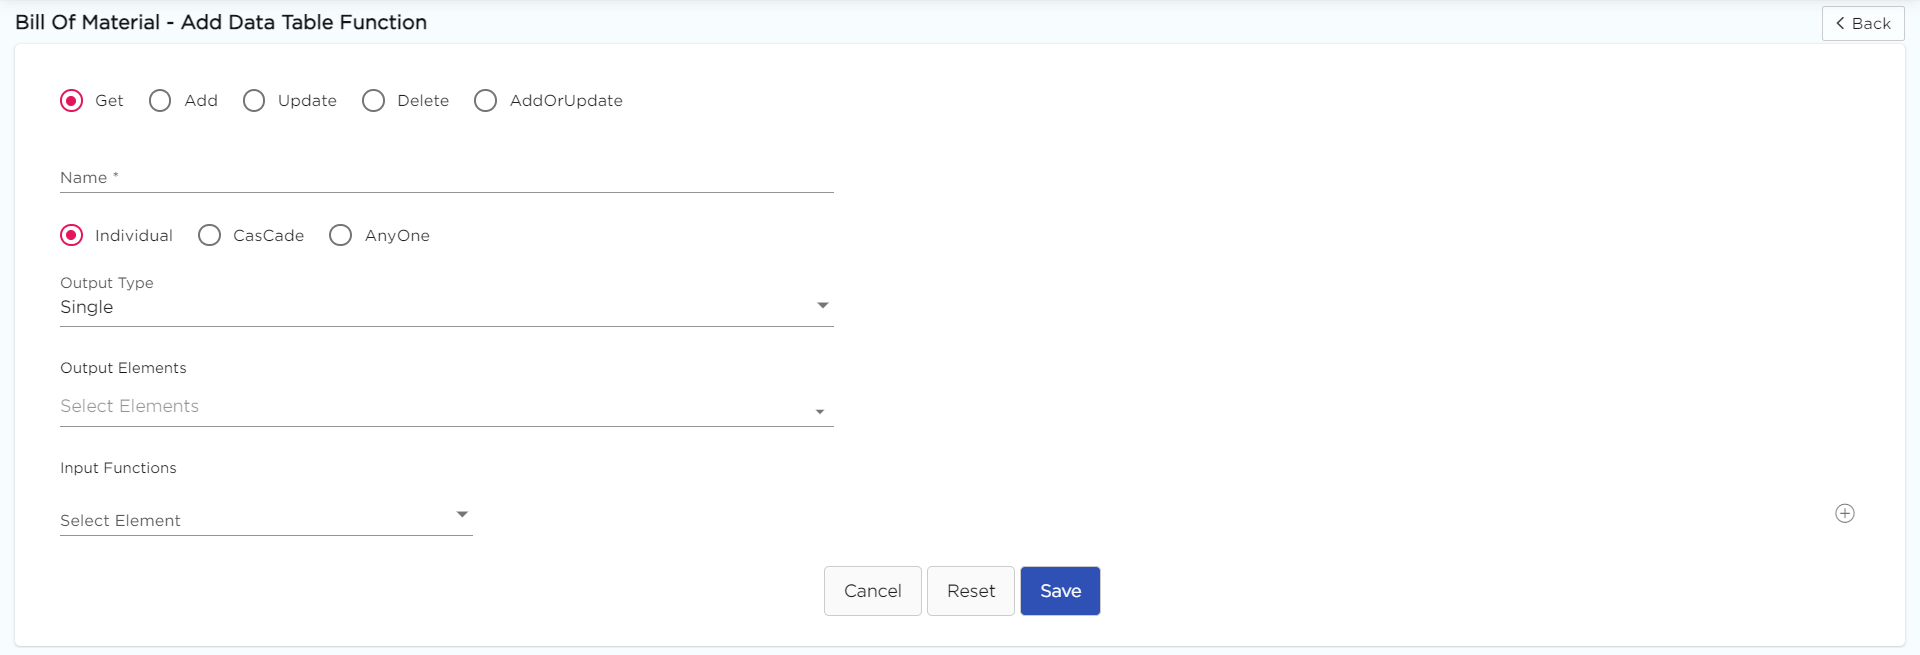Click the plus icon to add input function
1920x655 pixels.
point(1845,513)
